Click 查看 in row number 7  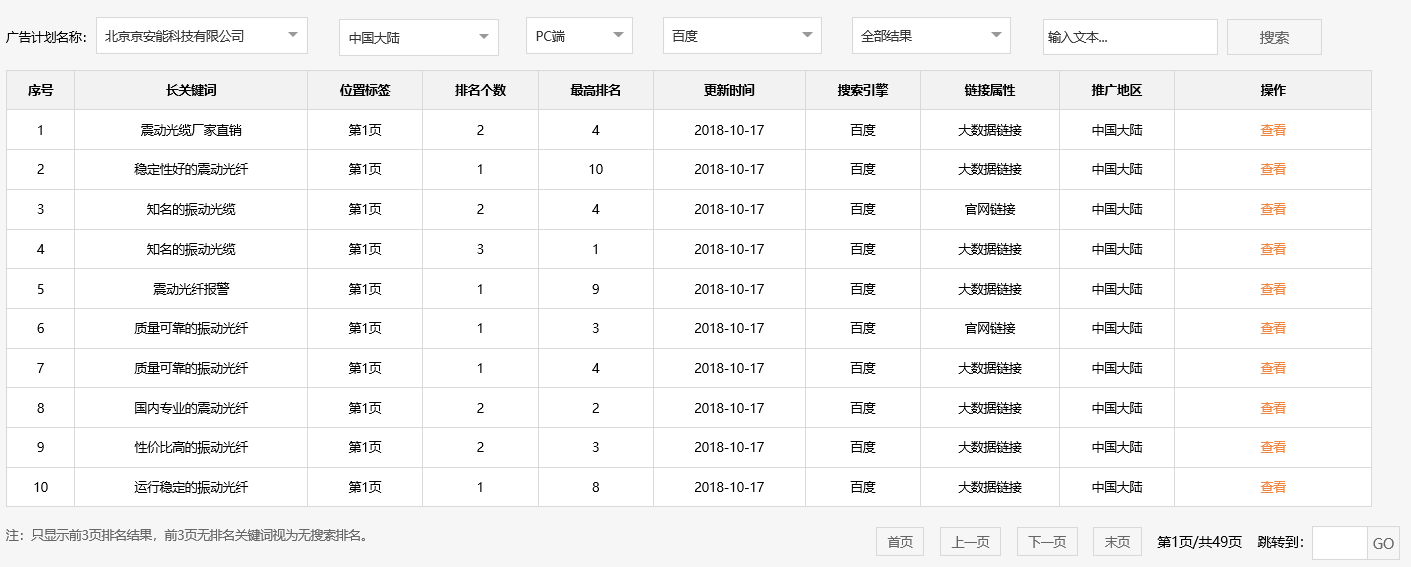1273,368
